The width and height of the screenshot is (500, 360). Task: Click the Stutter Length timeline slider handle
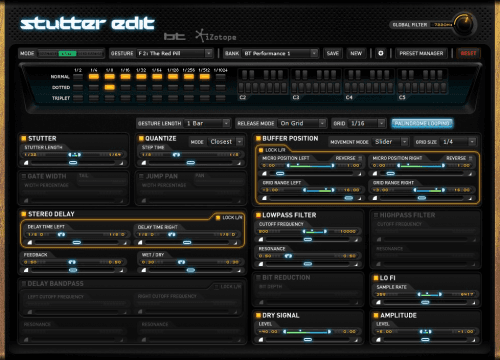[73, 163]
